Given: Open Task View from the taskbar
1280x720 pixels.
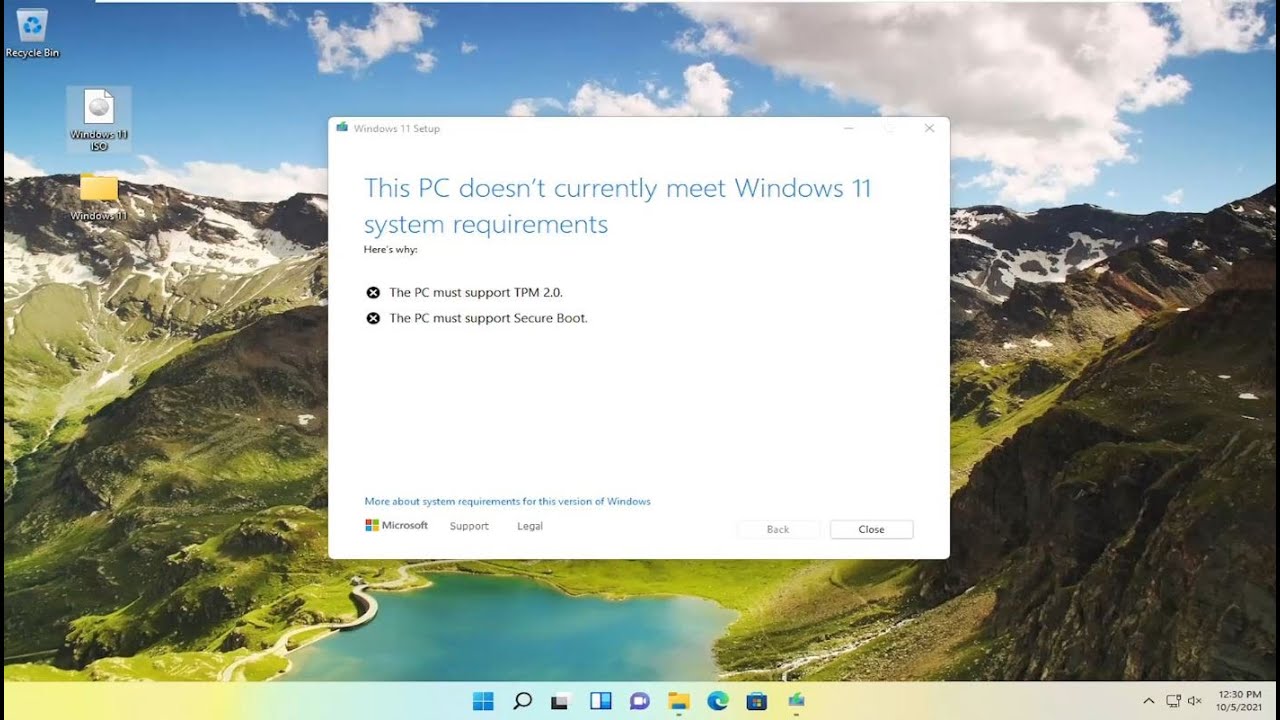Looking at the screenshot, I should click(x=561, y=701).
